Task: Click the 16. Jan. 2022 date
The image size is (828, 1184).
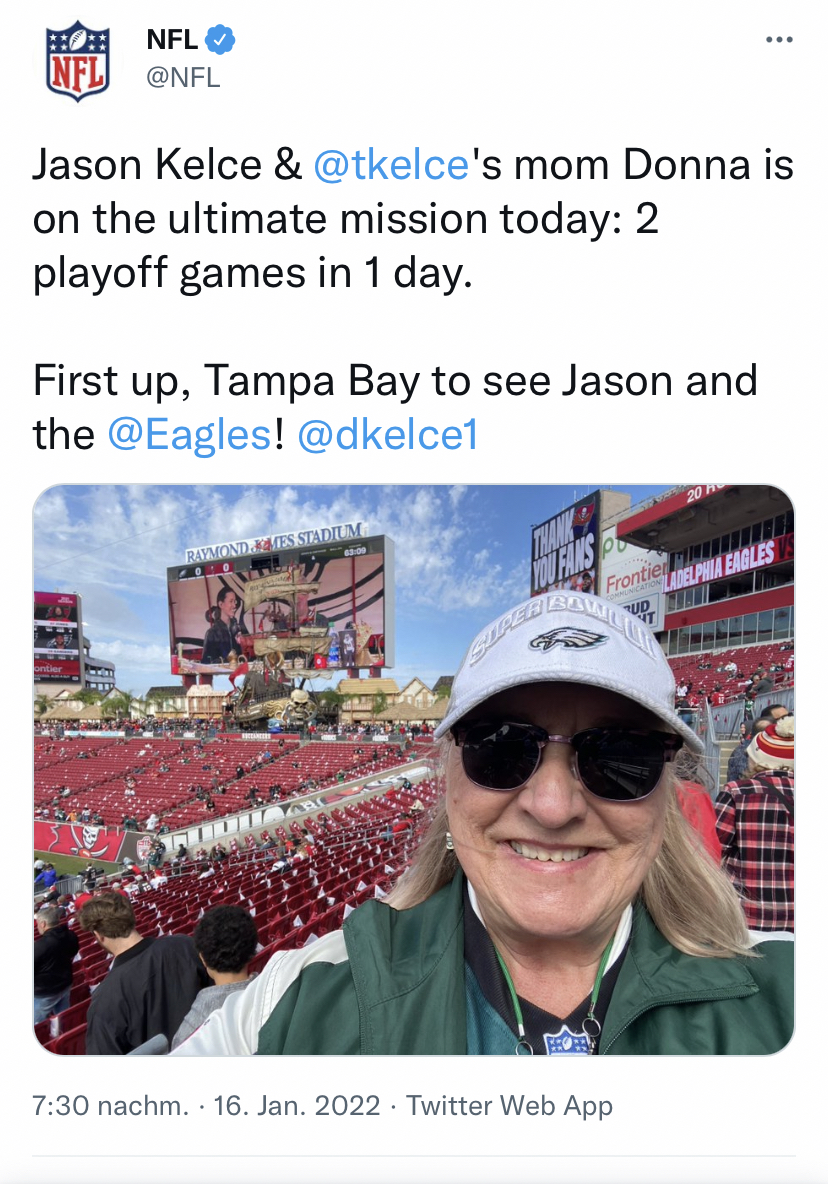Action: (298, 1106)
